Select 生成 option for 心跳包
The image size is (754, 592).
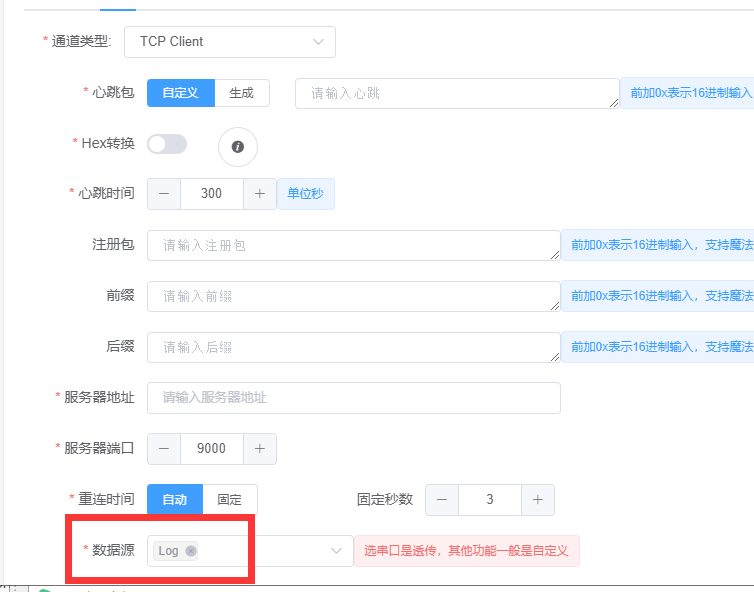pyautogui.click(x=242, y=93)
